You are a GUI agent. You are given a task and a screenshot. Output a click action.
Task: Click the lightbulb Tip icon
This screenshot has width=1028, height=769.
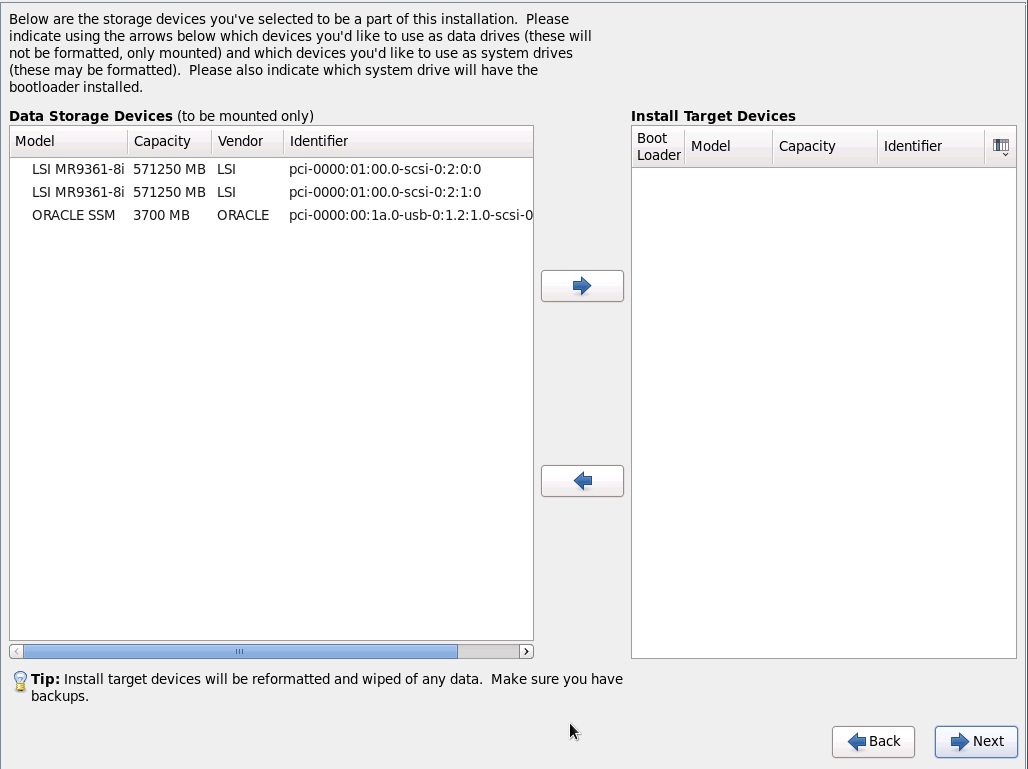(x=20, y=680)
